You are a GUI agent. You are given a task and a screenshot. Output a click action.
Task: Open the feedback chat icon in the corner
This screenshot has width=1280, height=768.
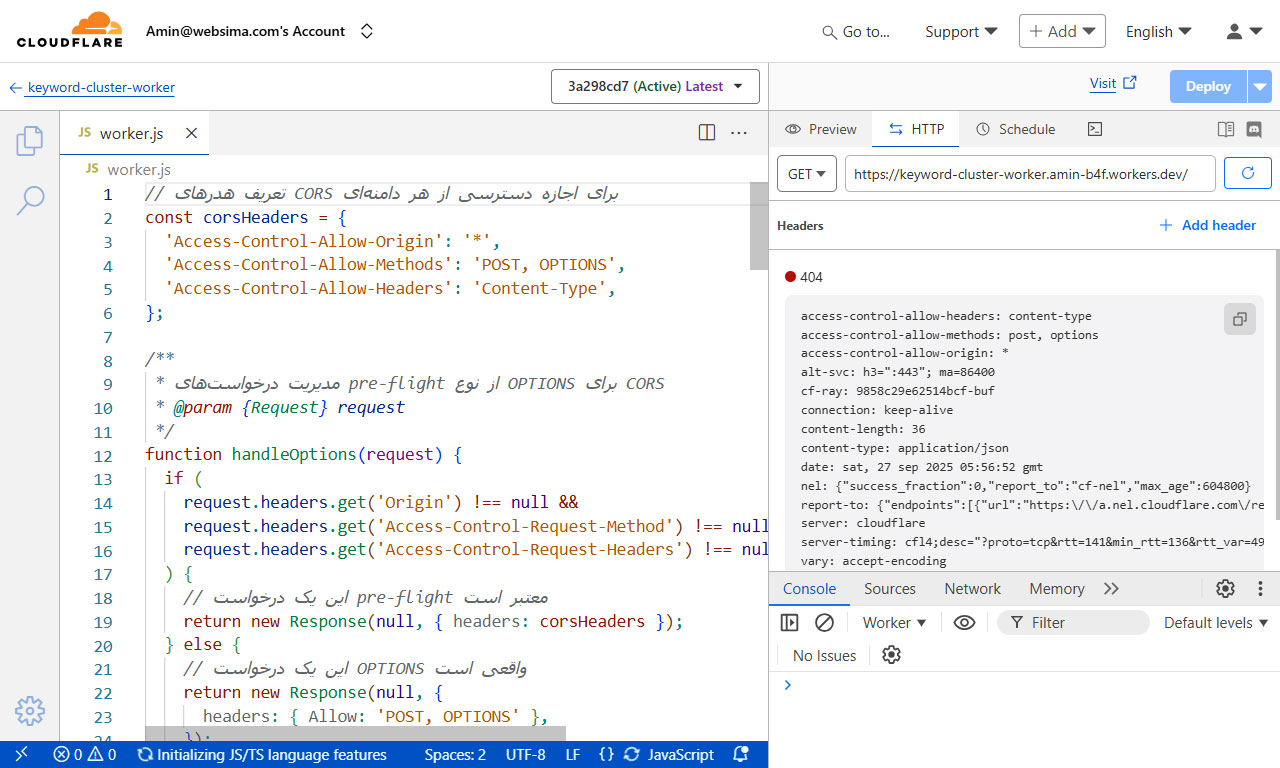tap(1255, 129)
